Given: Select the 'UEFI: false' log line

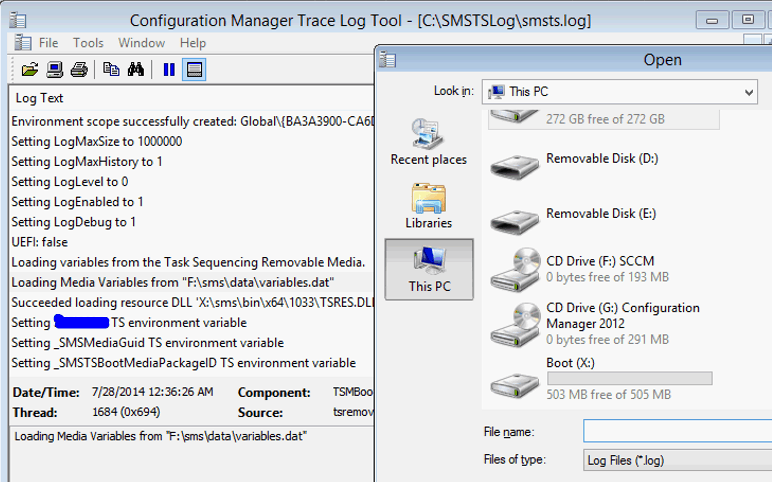Looking at the screenshot, I should 192,242.
